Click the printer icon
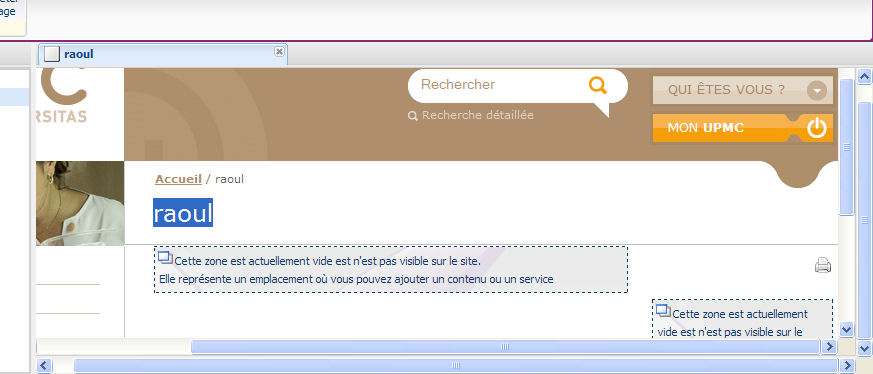Viewport: 873px width, 374px height. tap(823, 265)
